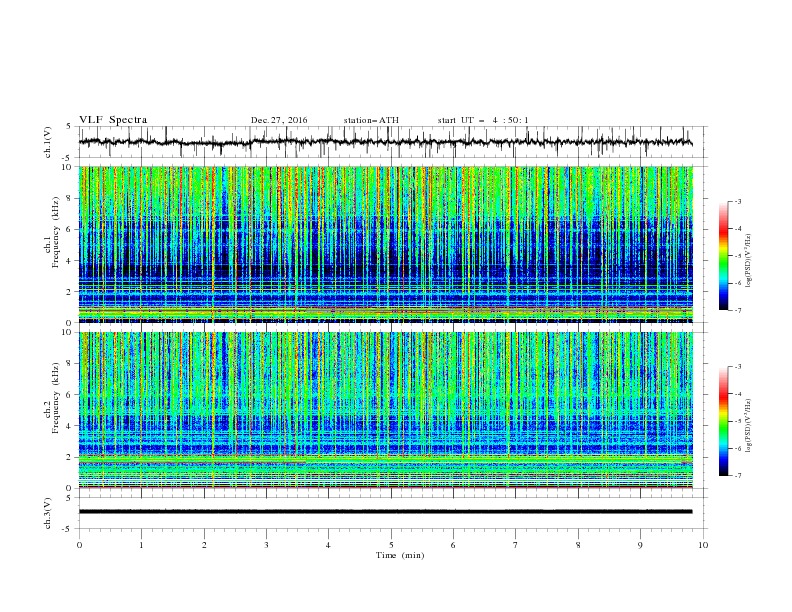Click the "-7" tick on ch.2 colorbar
This screenshot has height=612, width=792.
(x=738, y=476)
